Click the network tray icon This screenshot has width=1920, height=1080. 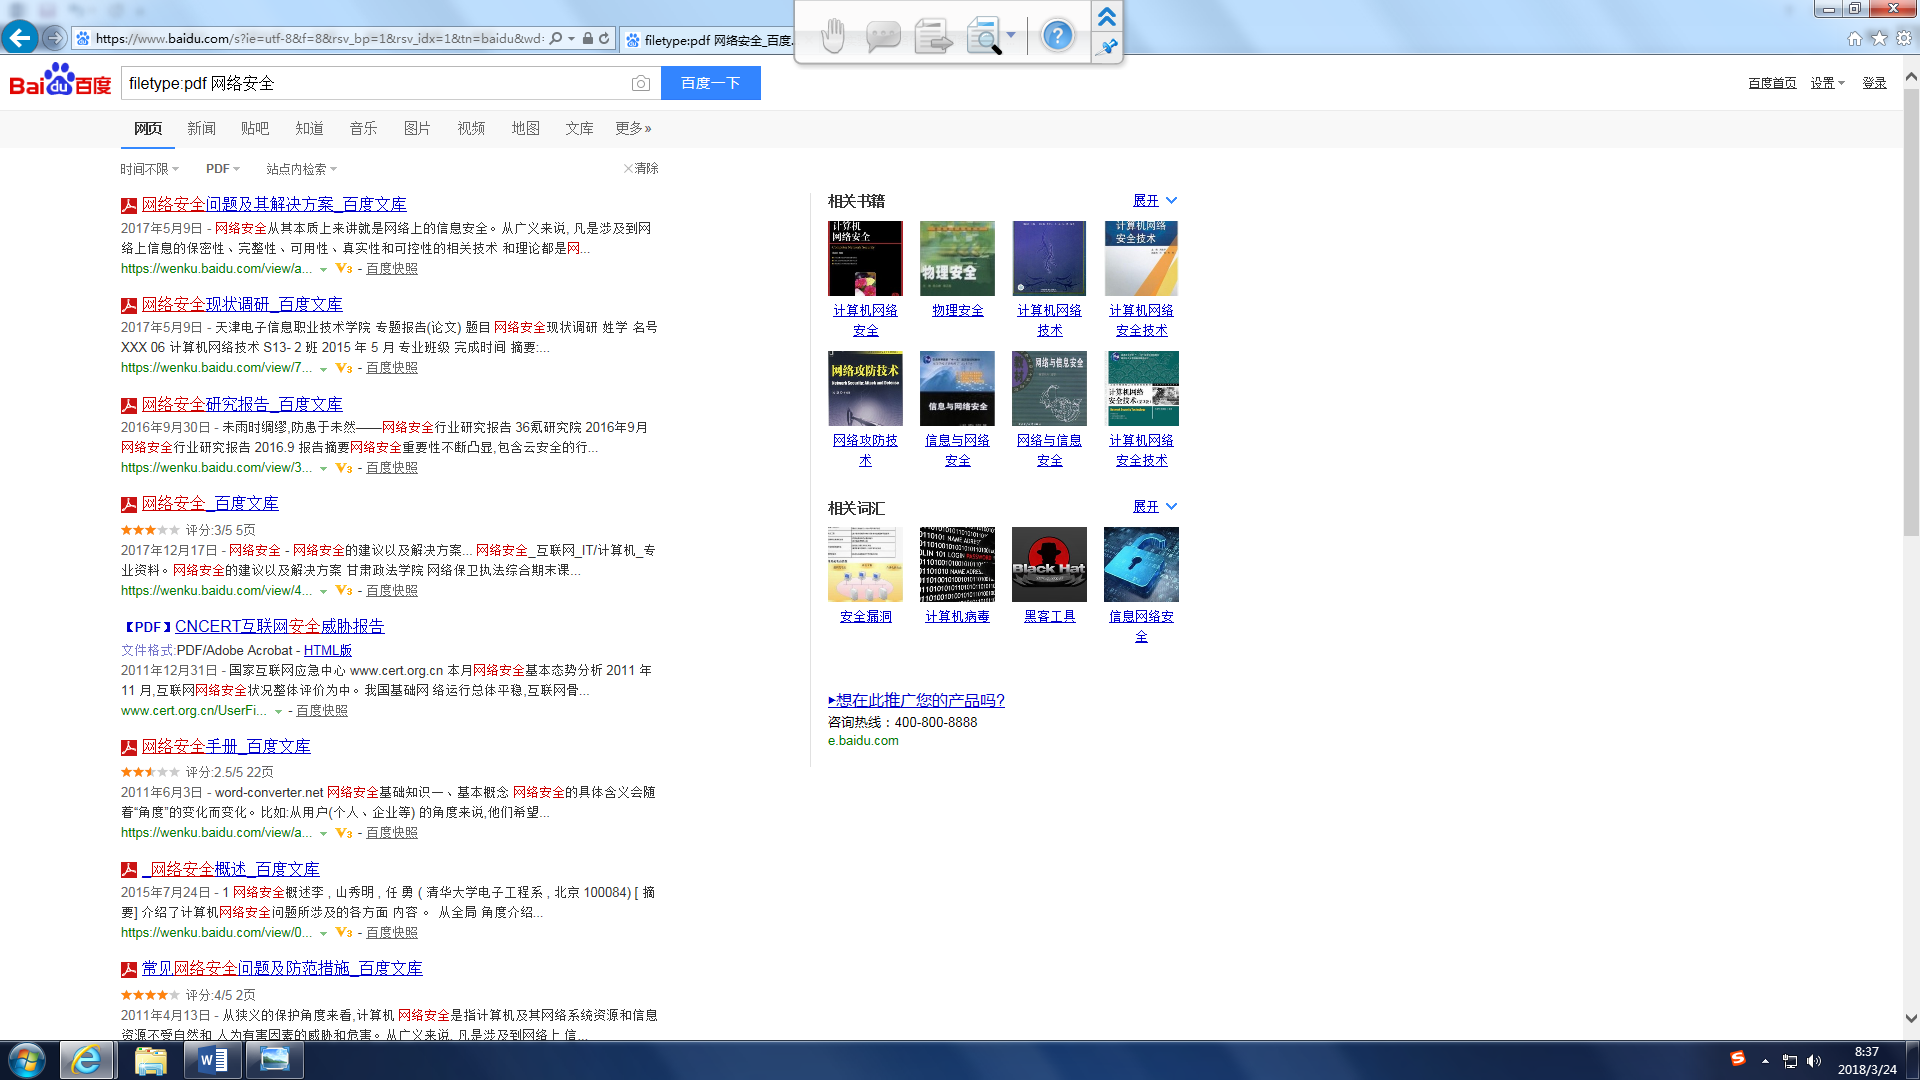pyautogui.click(x=1790, y=1061)
